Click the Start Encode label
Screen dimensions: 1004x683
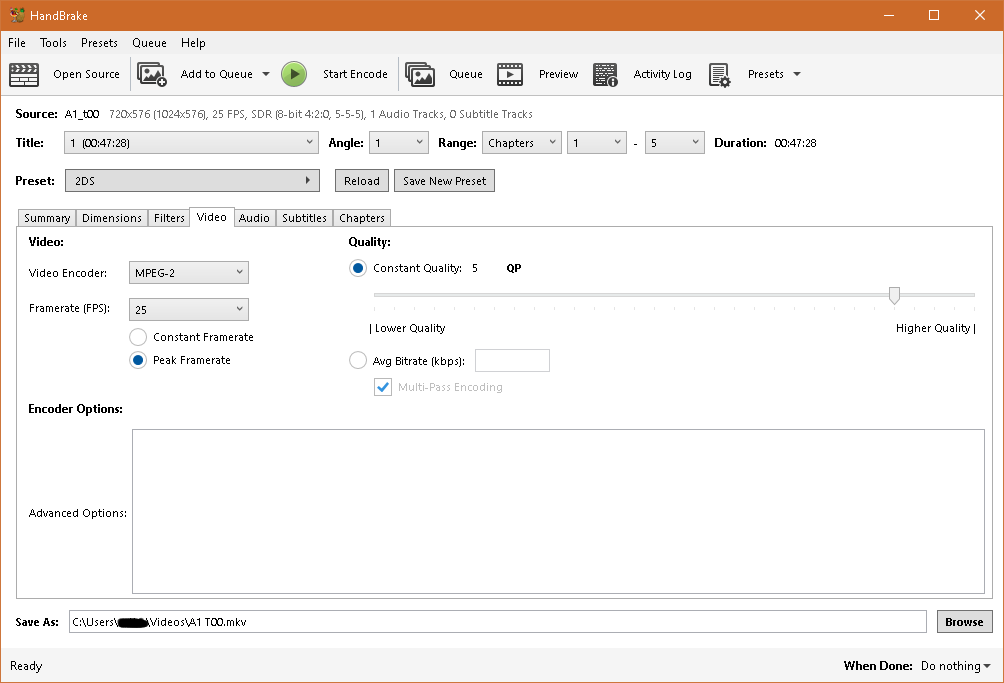tap(355, 74)
